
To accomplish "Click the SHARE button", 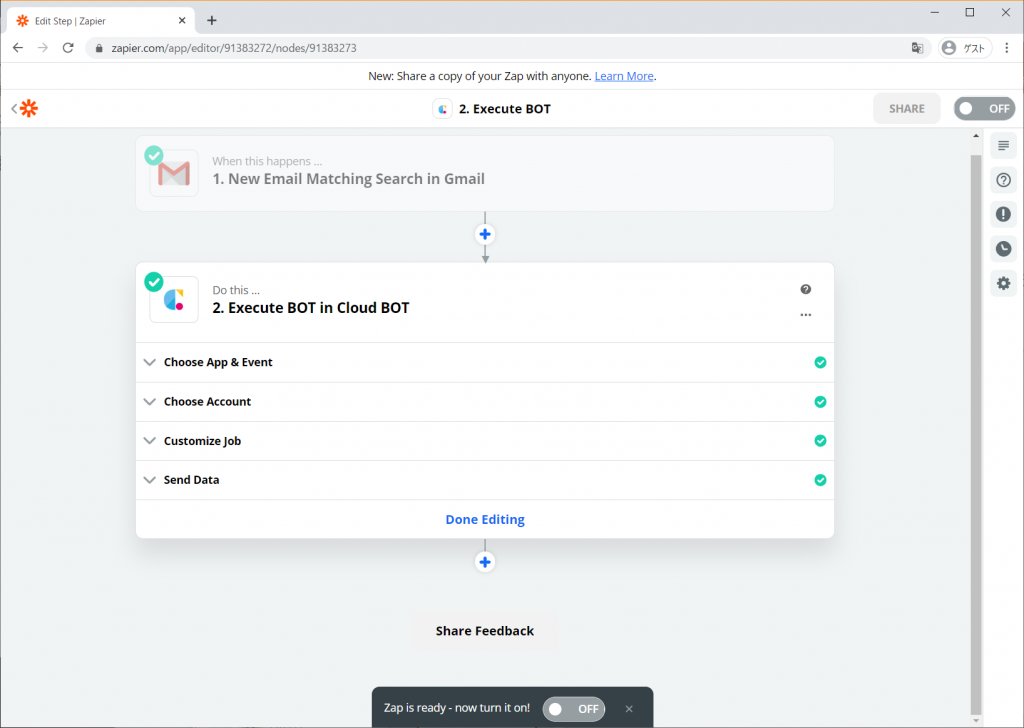I will (x=906, y=108).
